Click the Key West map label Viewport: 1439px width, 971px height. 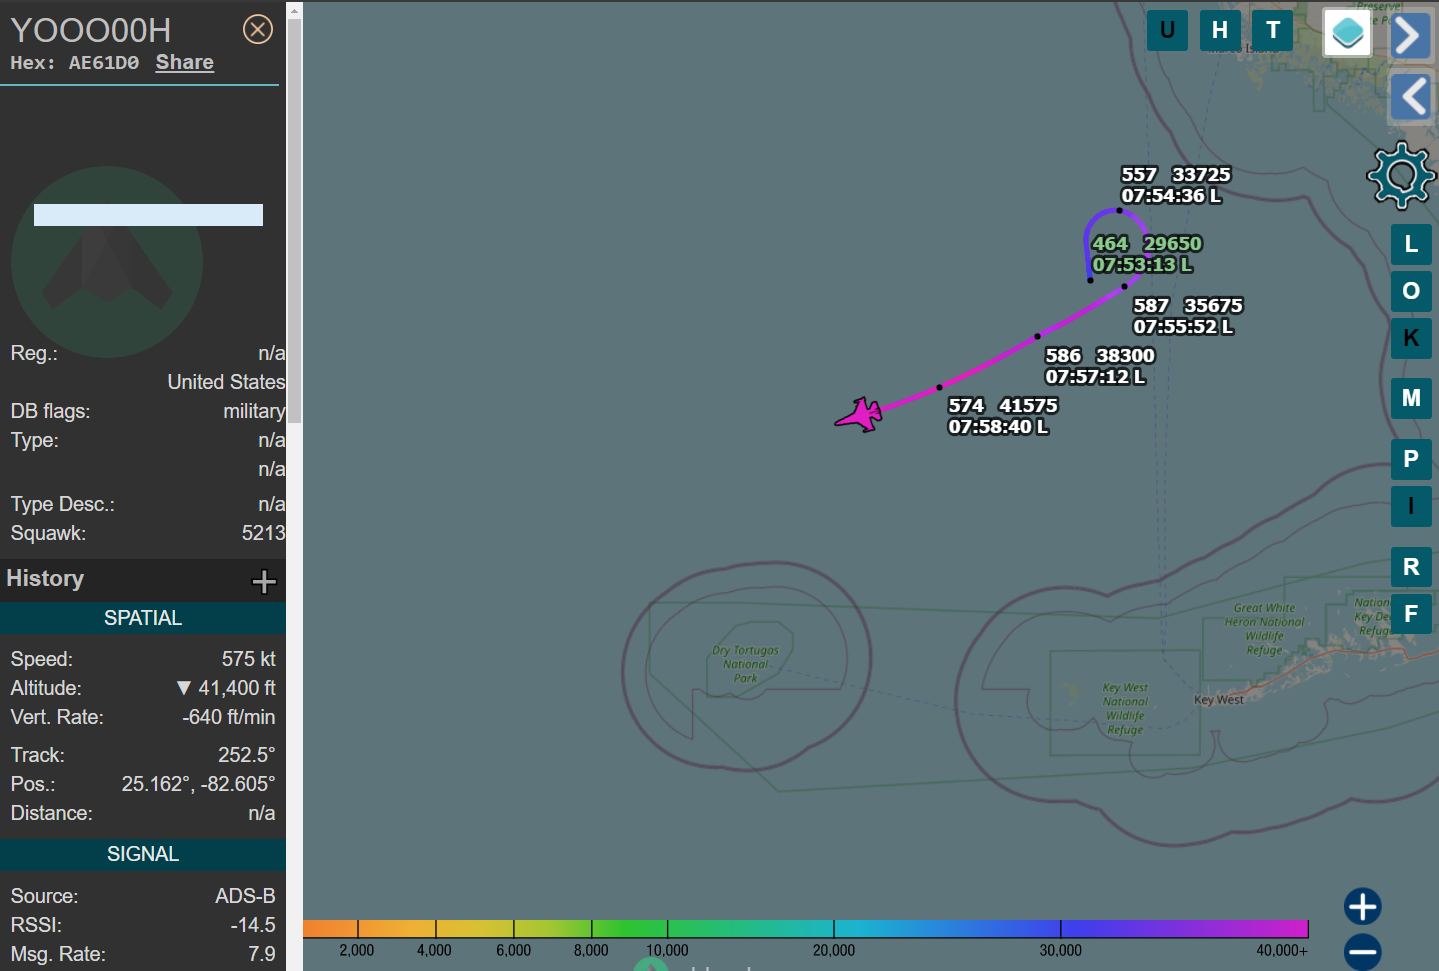pyautogui.click(x=1219, y=700)
